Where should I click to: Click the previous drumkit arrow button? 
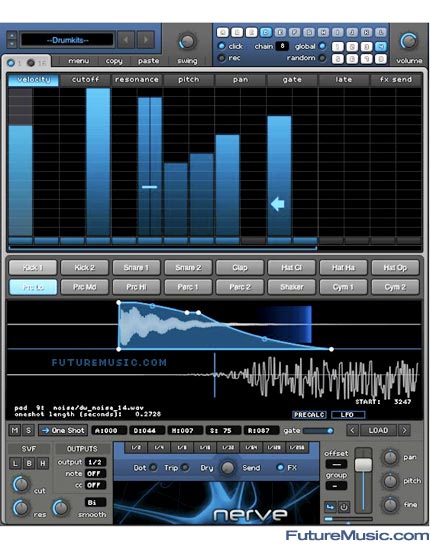[x=126, y=40]
